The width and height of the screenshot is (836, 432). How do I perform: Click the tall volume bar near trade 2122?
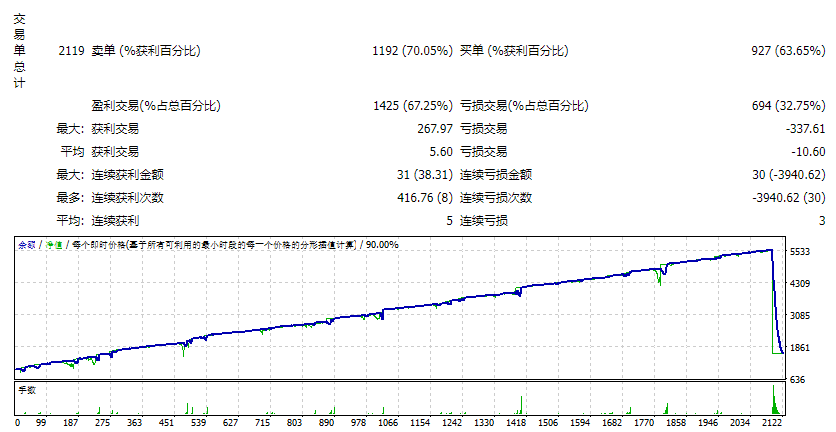click(774, 399)
